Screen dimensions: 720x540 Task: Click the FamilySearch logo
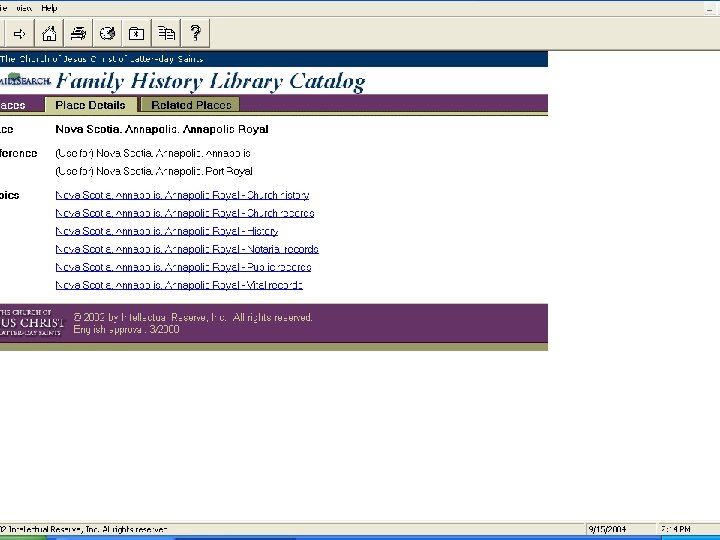pyautogui.click(x=25, y=80)
